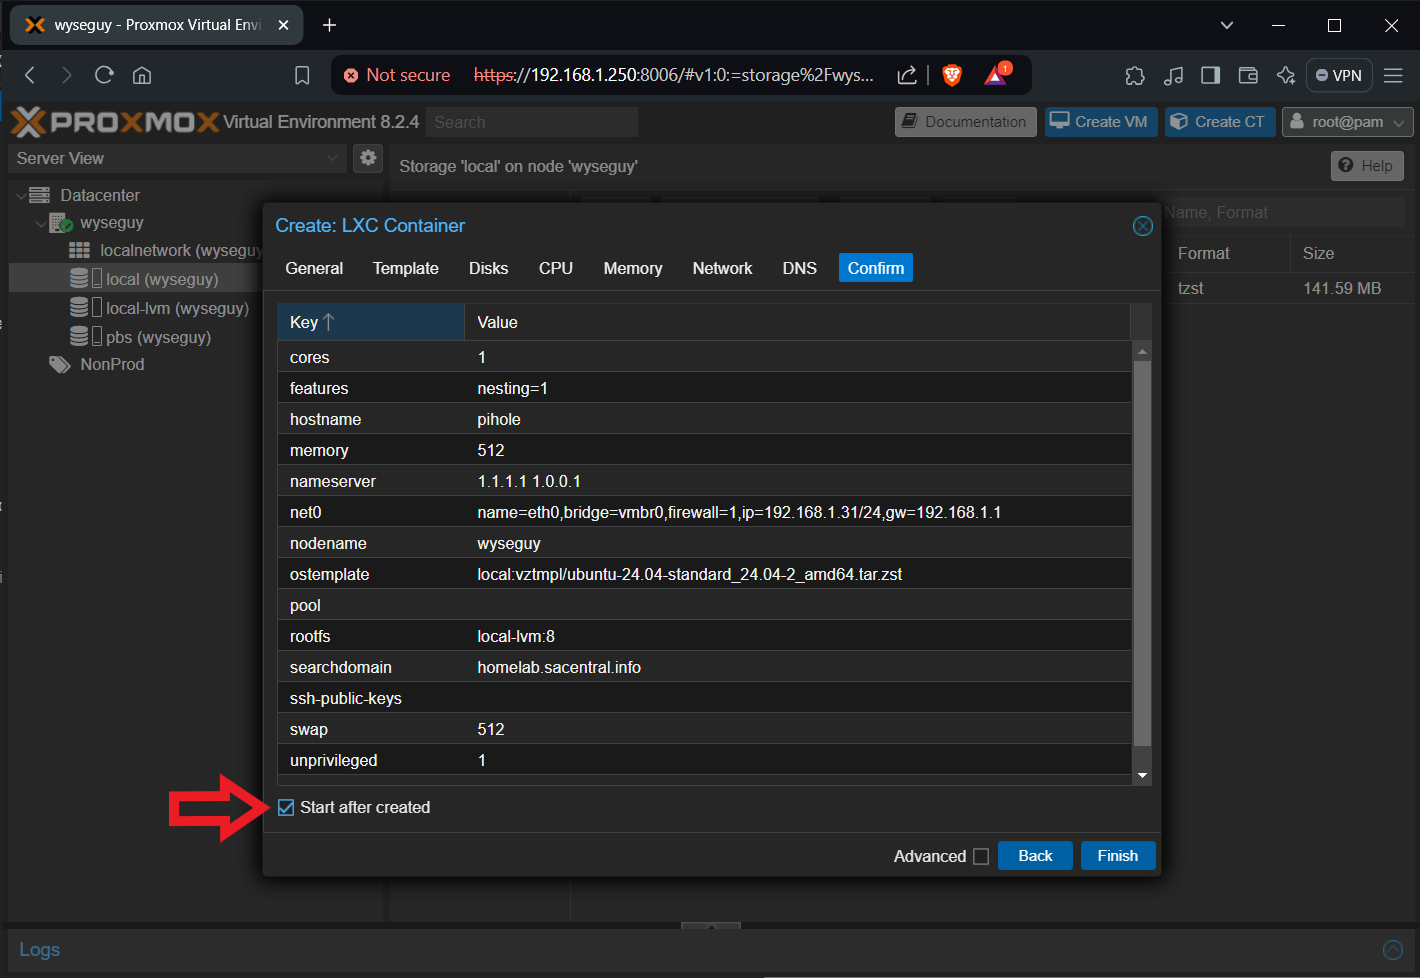Switch to the Disks tab
The image size is (1420, 978).
click(x=488, y=268)
